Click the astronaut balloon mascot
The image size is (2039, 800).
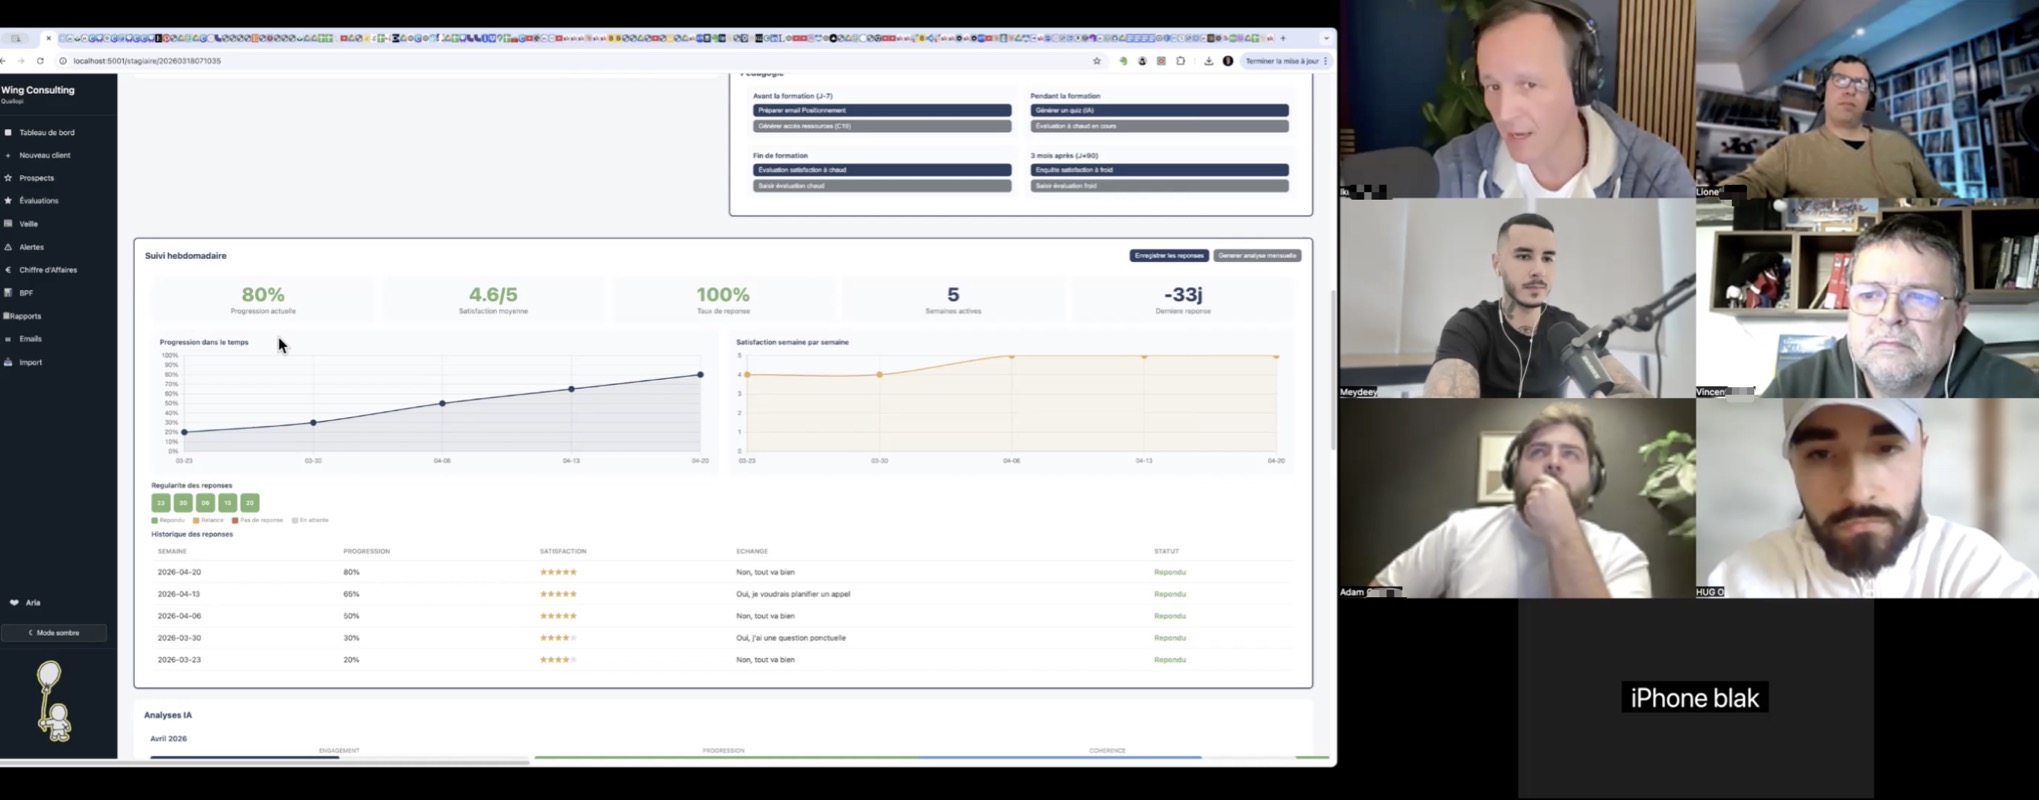(x=52, y=702)
